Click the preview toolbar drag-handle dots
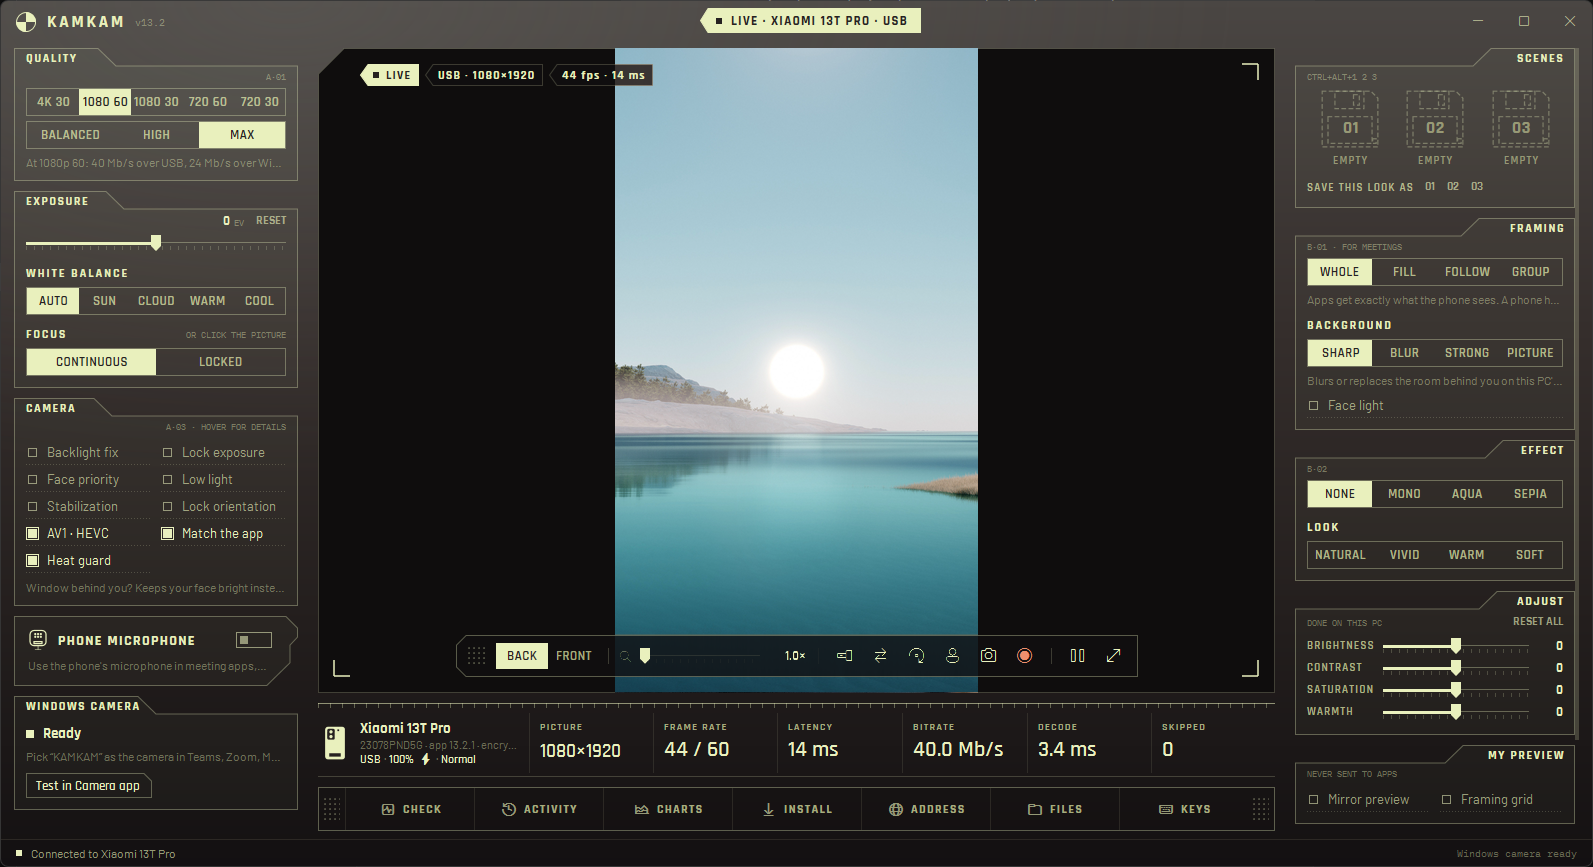 click(477, 656)
